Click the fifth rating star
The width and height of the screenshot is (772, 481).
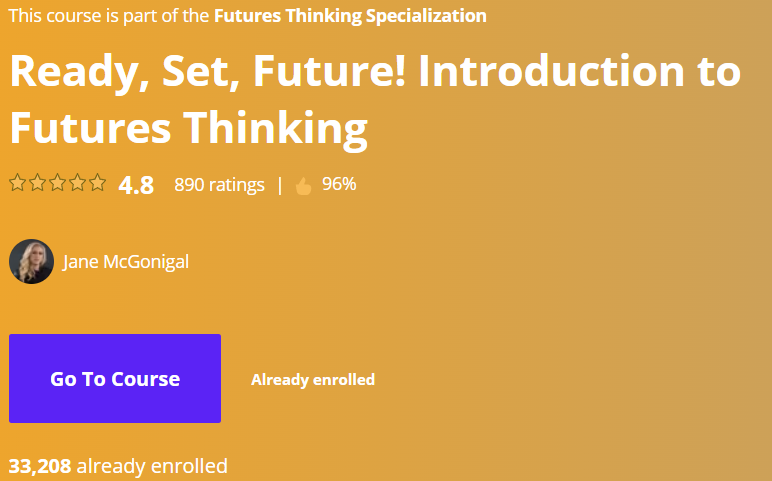click(x=97, y=183)
